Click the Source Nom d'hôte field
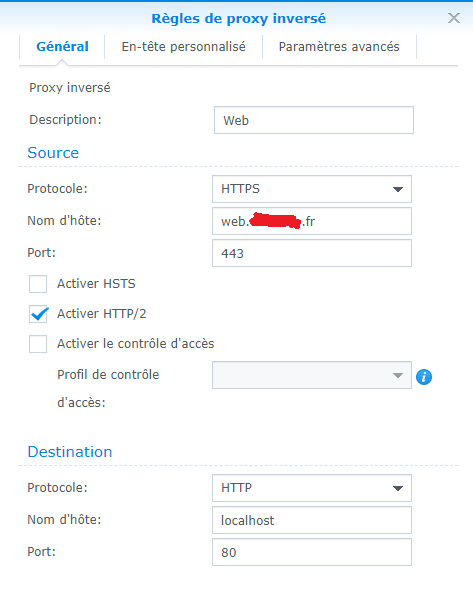473x593 pixels. coord(312,221)
